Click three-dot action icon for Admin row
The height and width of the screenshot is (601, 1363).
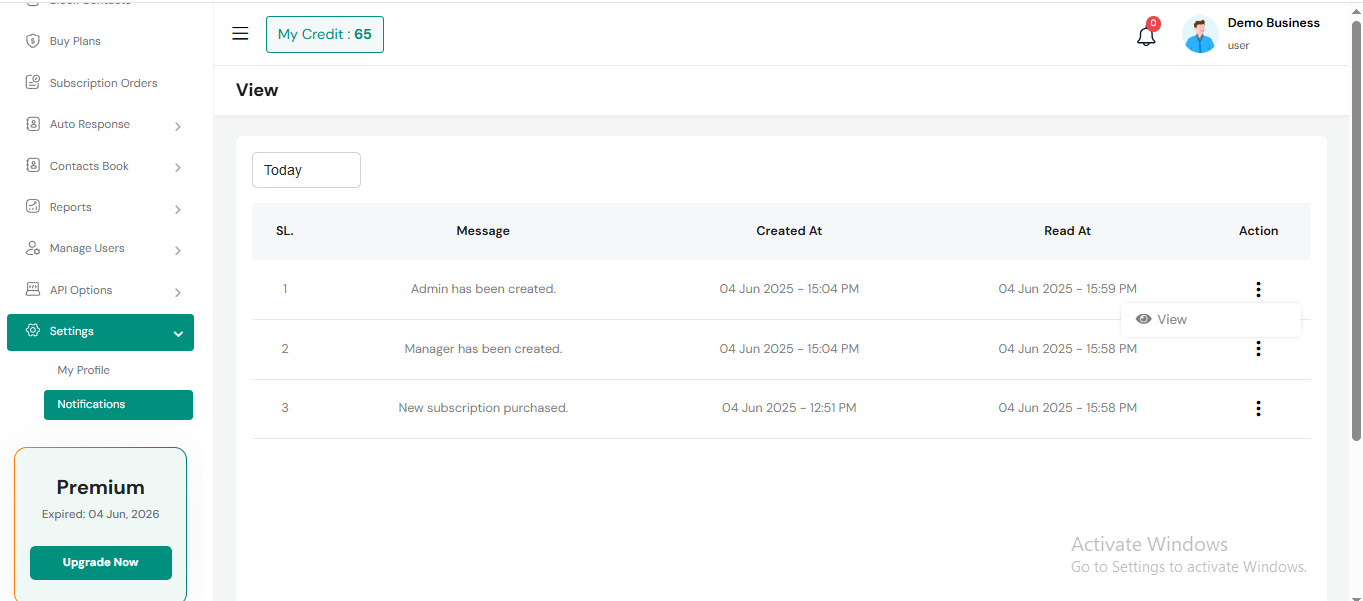click(1258, 289)
